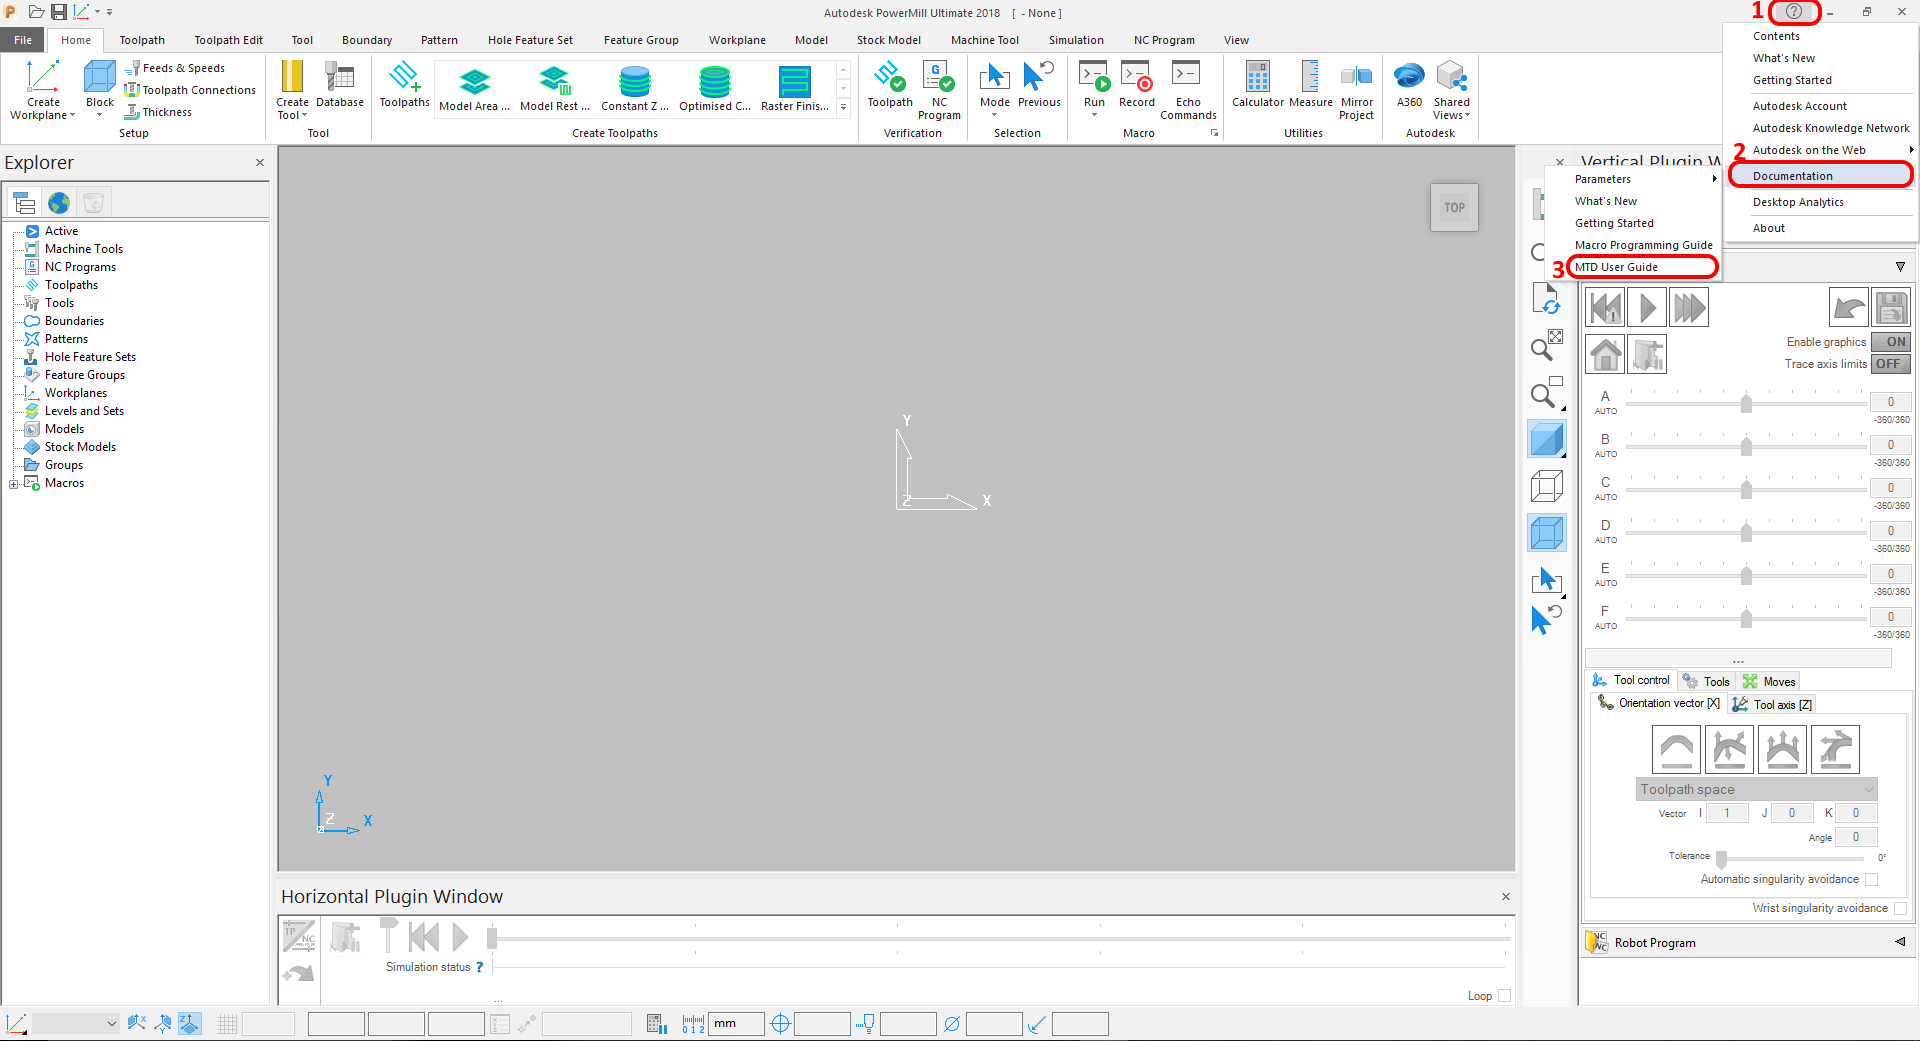Select the Model Rest toolpath strategy
1920x1041 pixels.
pos(555,88)
